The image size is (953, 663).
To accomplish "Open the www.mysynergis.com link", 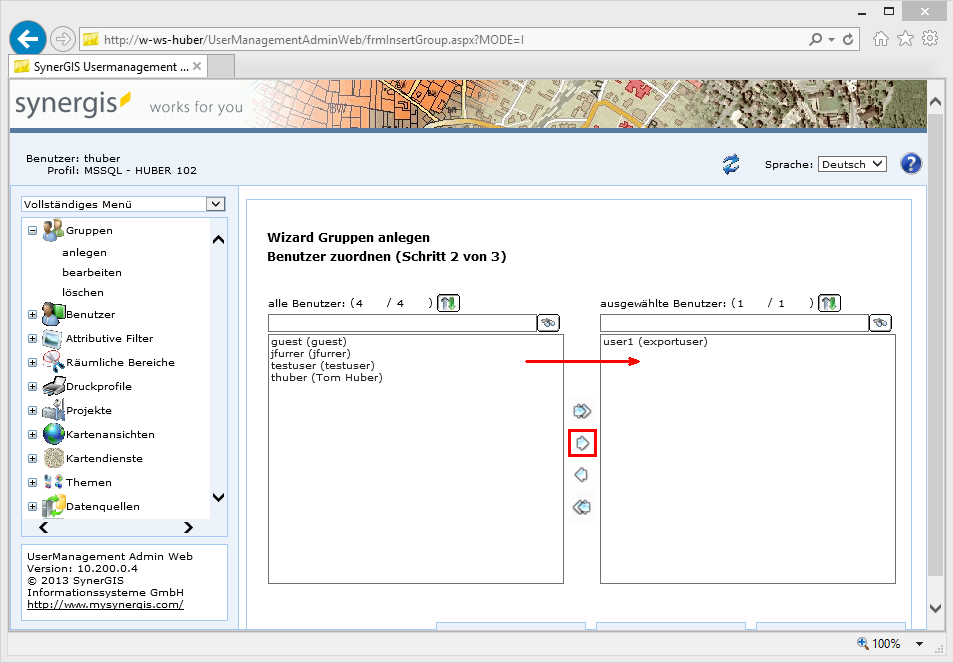I will [x=105, y=605].
